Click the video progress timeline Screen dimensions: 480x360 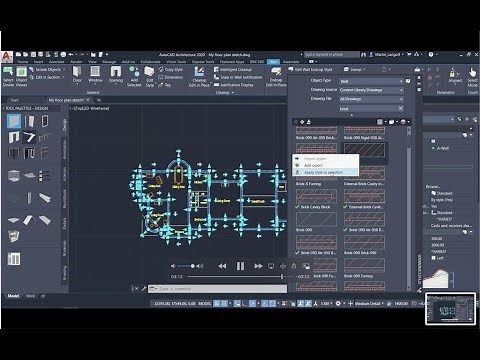(240, 276)
